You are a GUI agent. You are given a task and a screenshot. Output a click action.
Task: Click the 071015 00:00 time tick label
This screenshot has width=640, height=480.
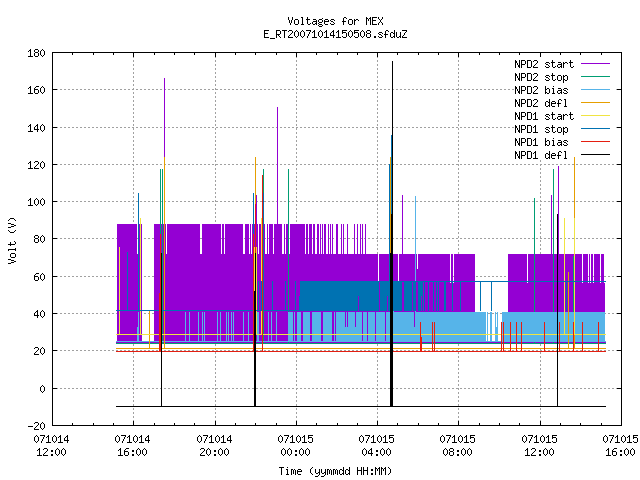(x=296, y=446)
